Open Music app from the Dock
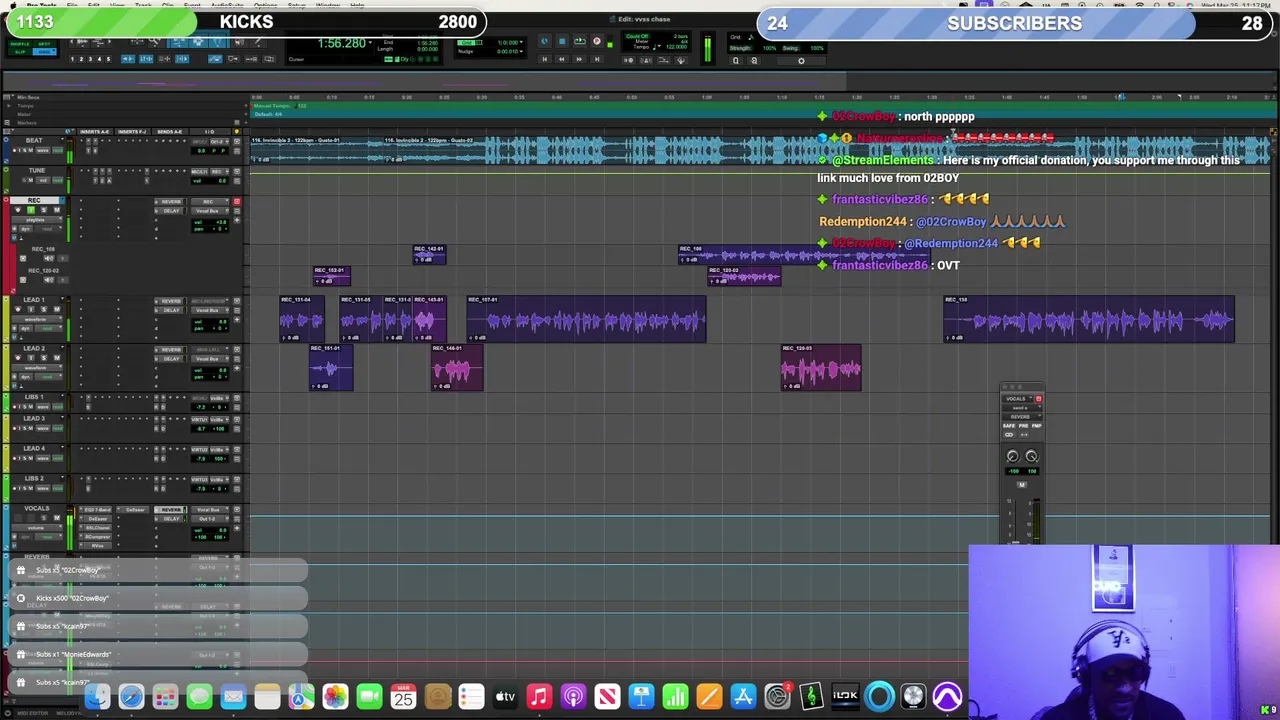Viewport: 1280px width, 720px height. point(539,696)
